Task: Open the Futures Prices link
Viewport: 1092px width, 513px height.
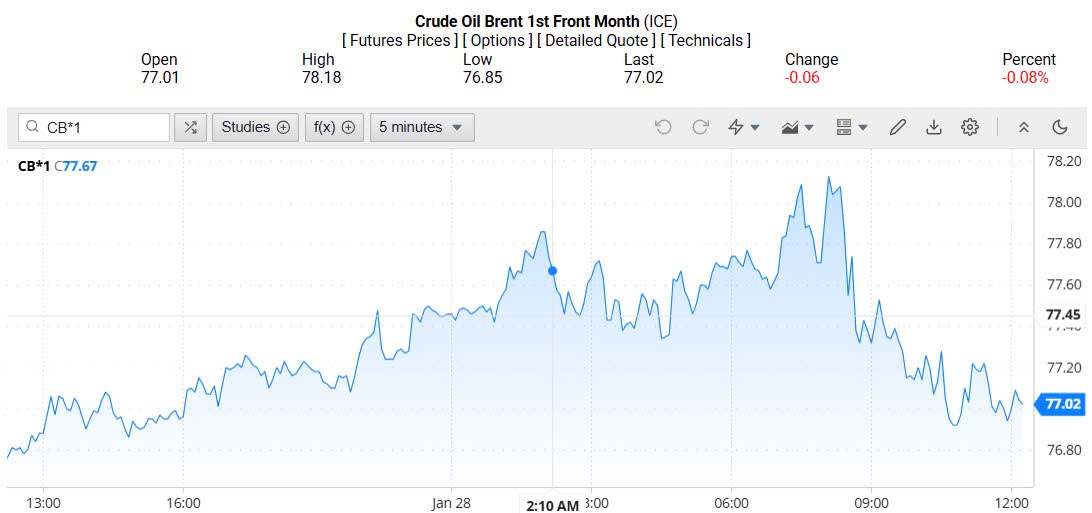Action: (x=400, y=40)
